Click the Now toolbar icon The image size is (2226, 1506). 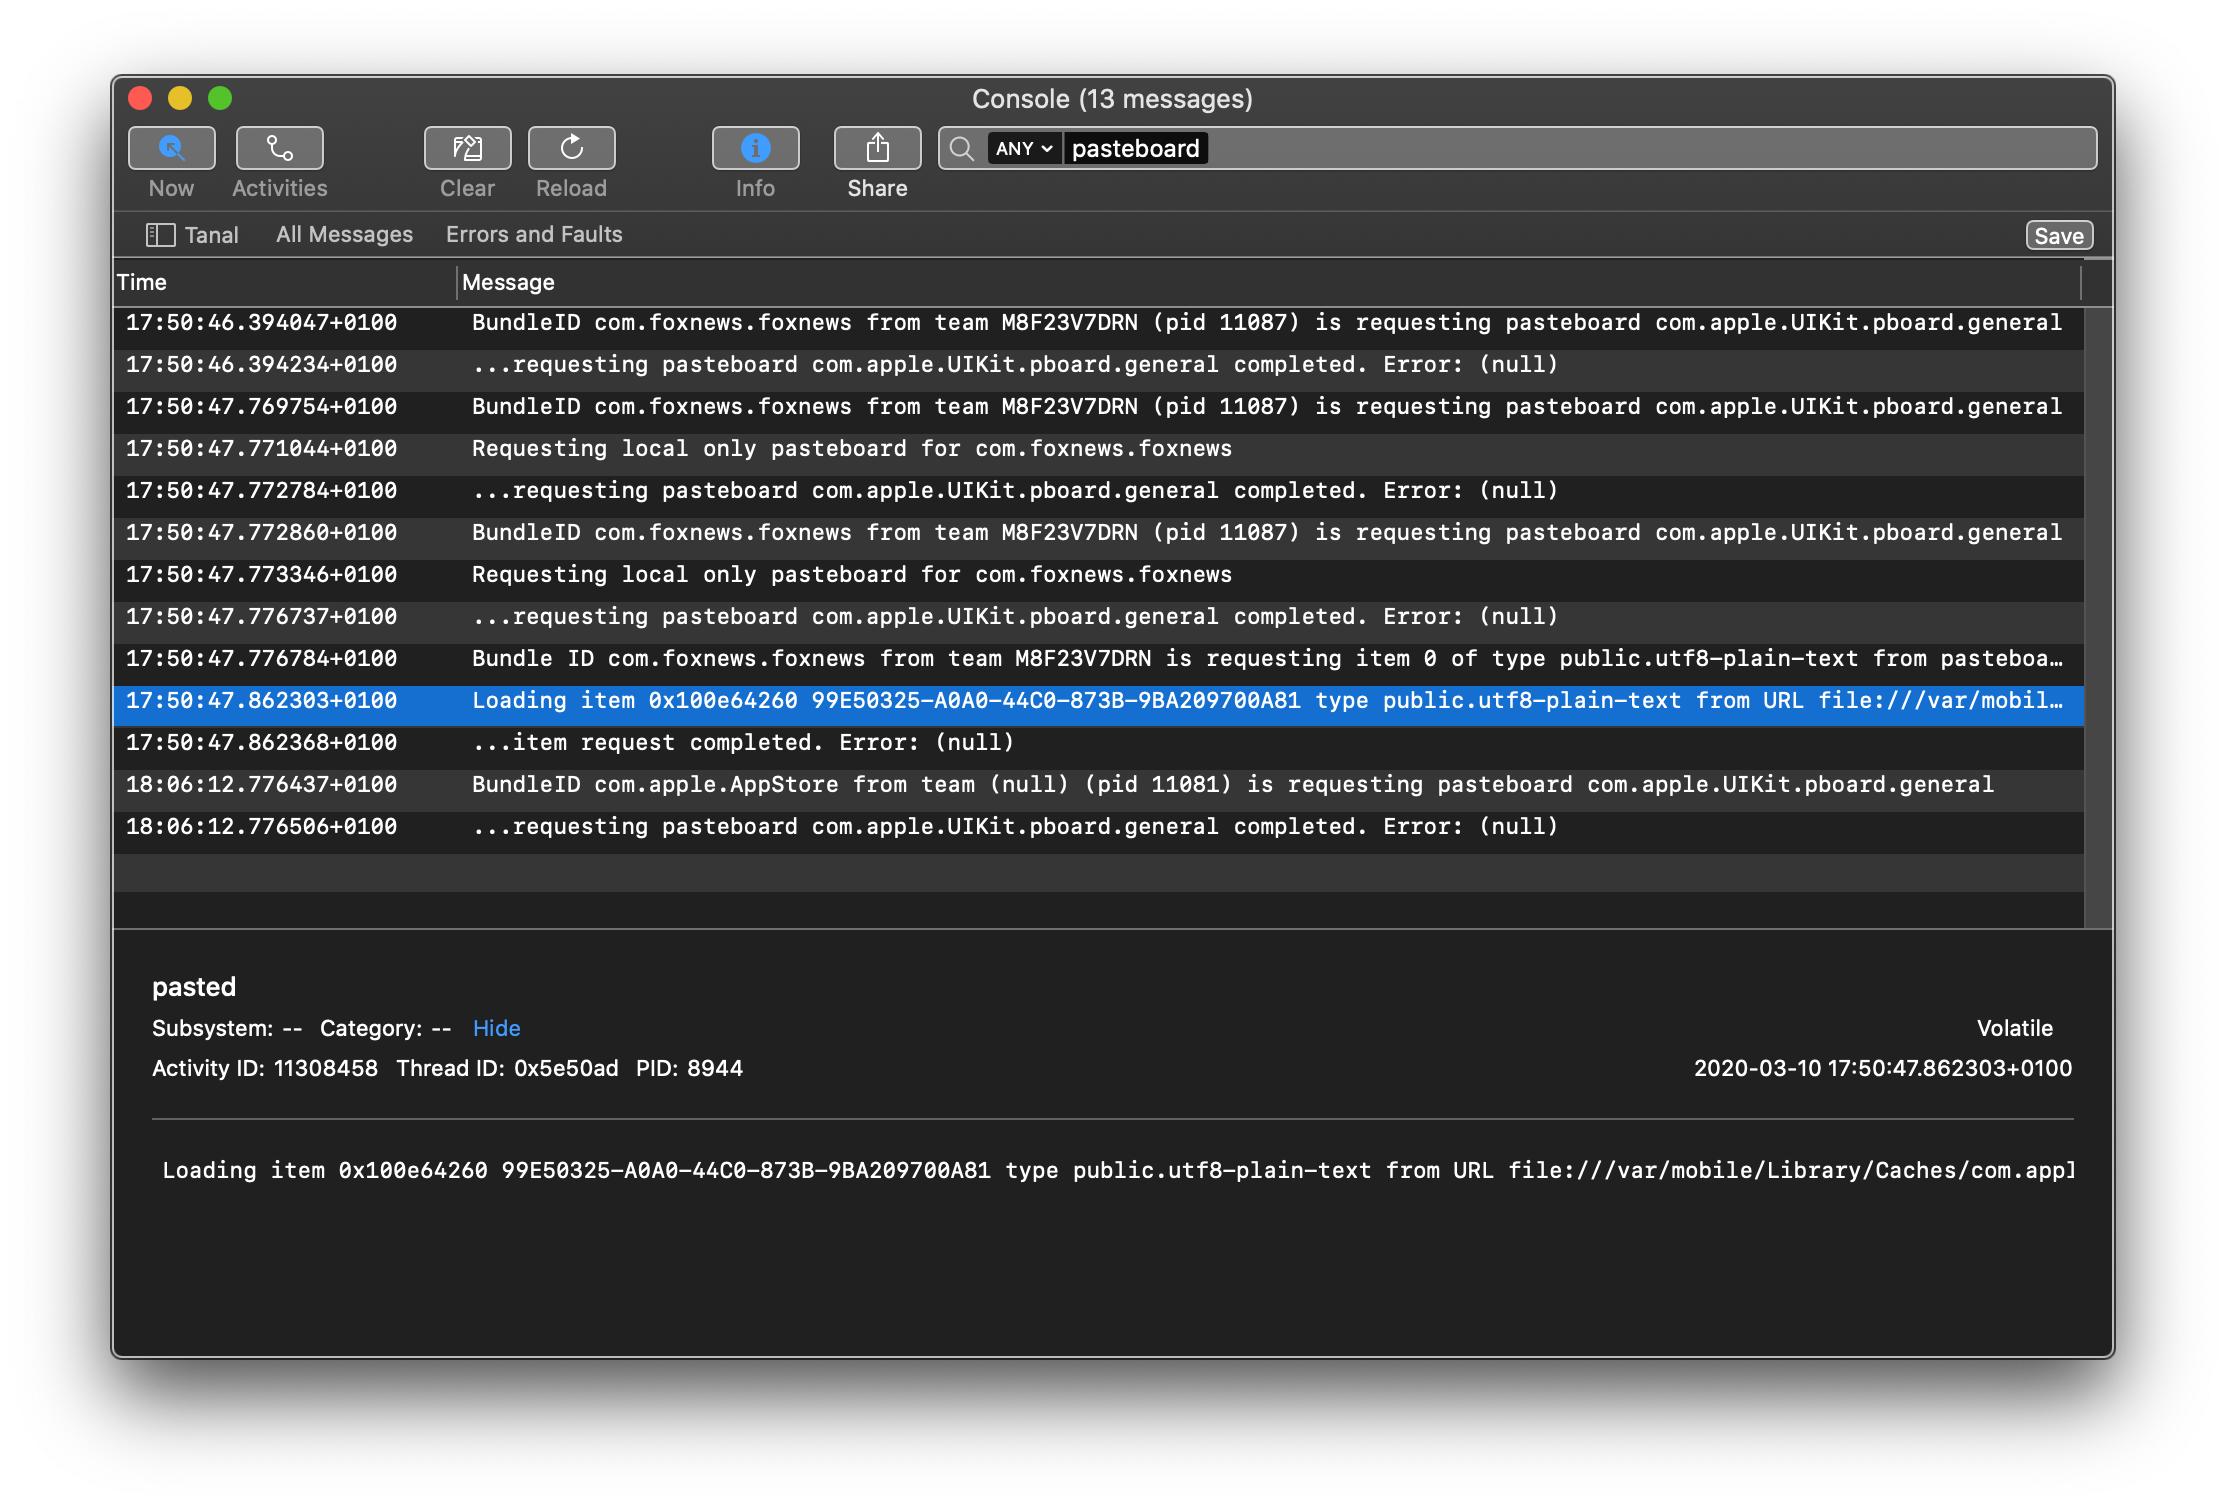(171, 148)
